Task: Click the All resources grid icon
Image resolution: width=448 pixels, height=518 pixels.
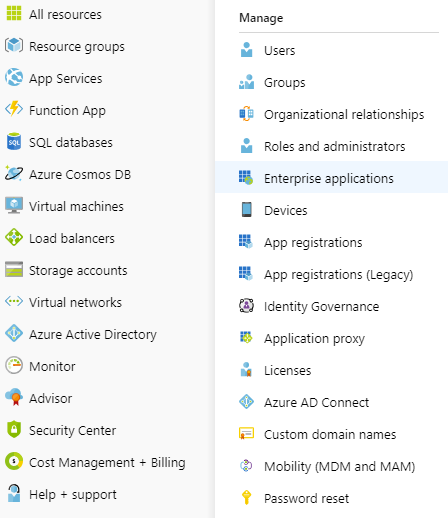Action: 14,13
